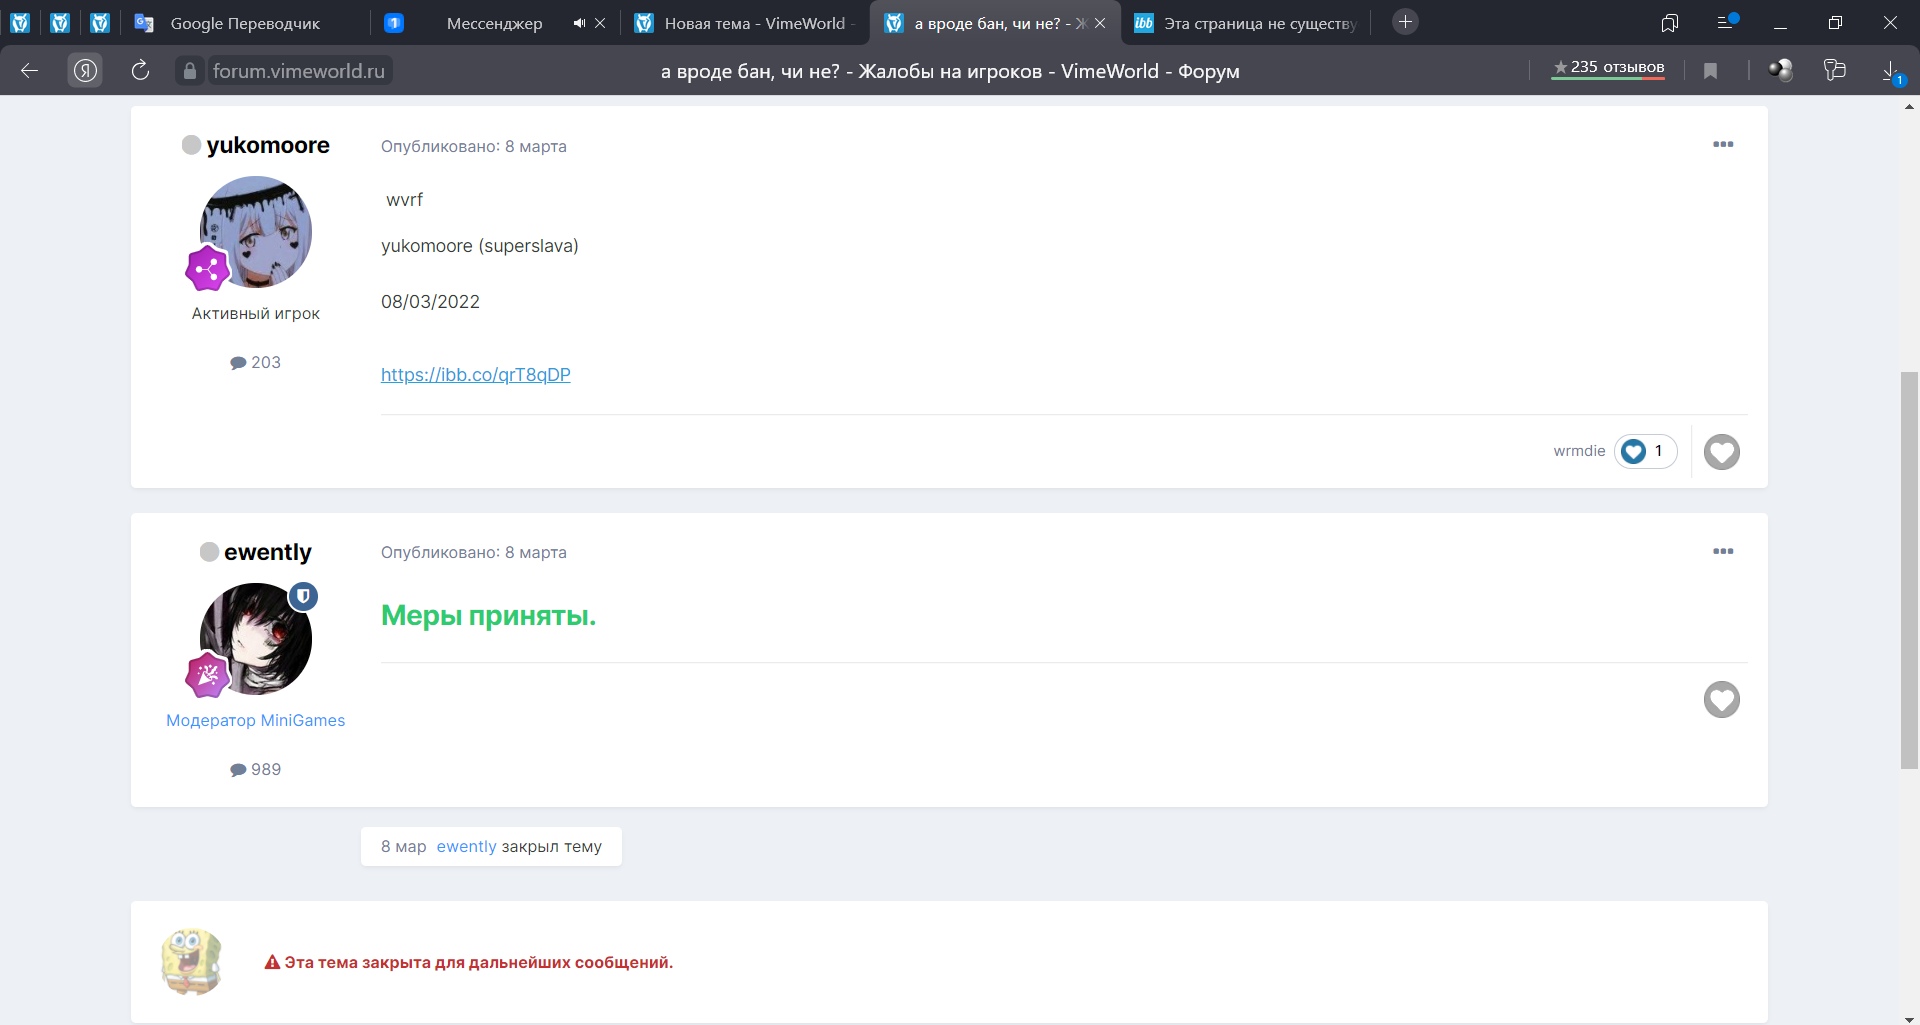The height and width of the screenshot is (1025, 1920).
Task: Open the options menu on ewently's post
Action: (1722, 552)
